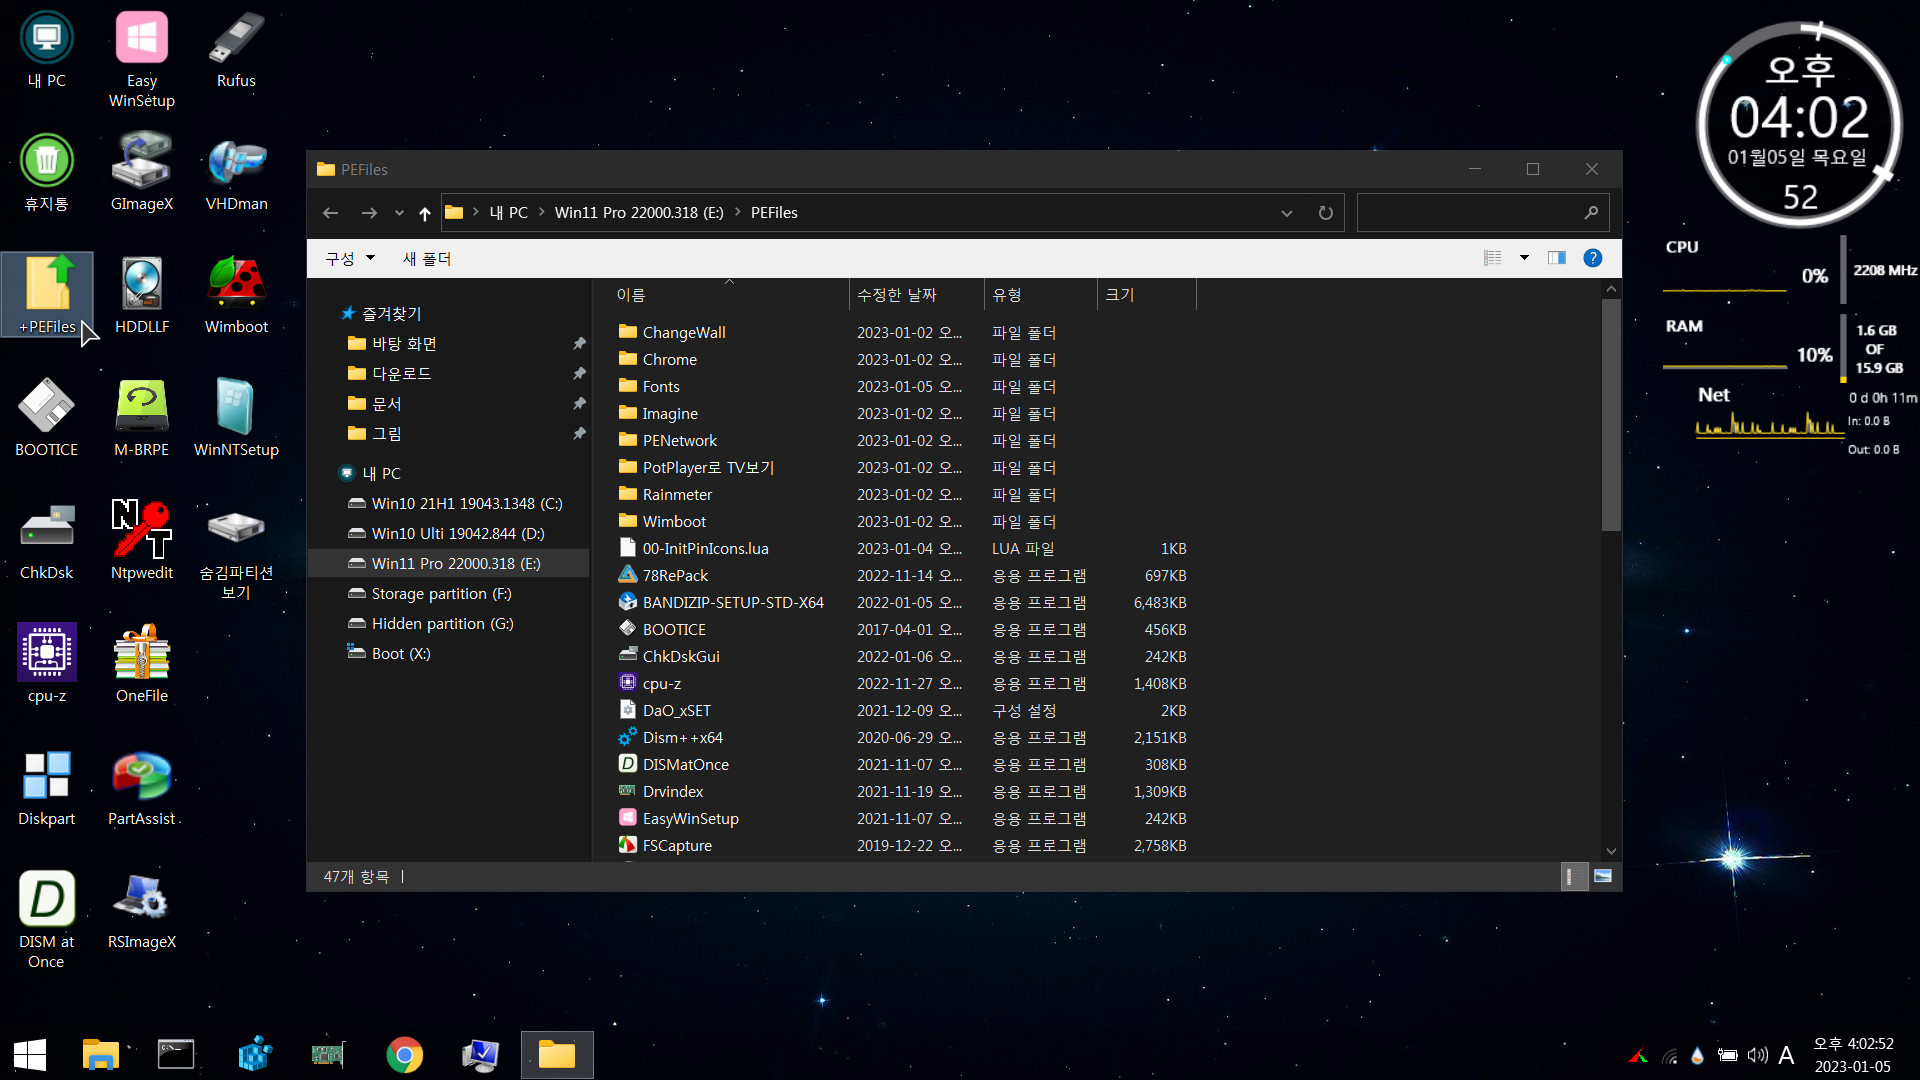
Task: Launch Rufus from the desktop
Action: click(x=236, y=50)
